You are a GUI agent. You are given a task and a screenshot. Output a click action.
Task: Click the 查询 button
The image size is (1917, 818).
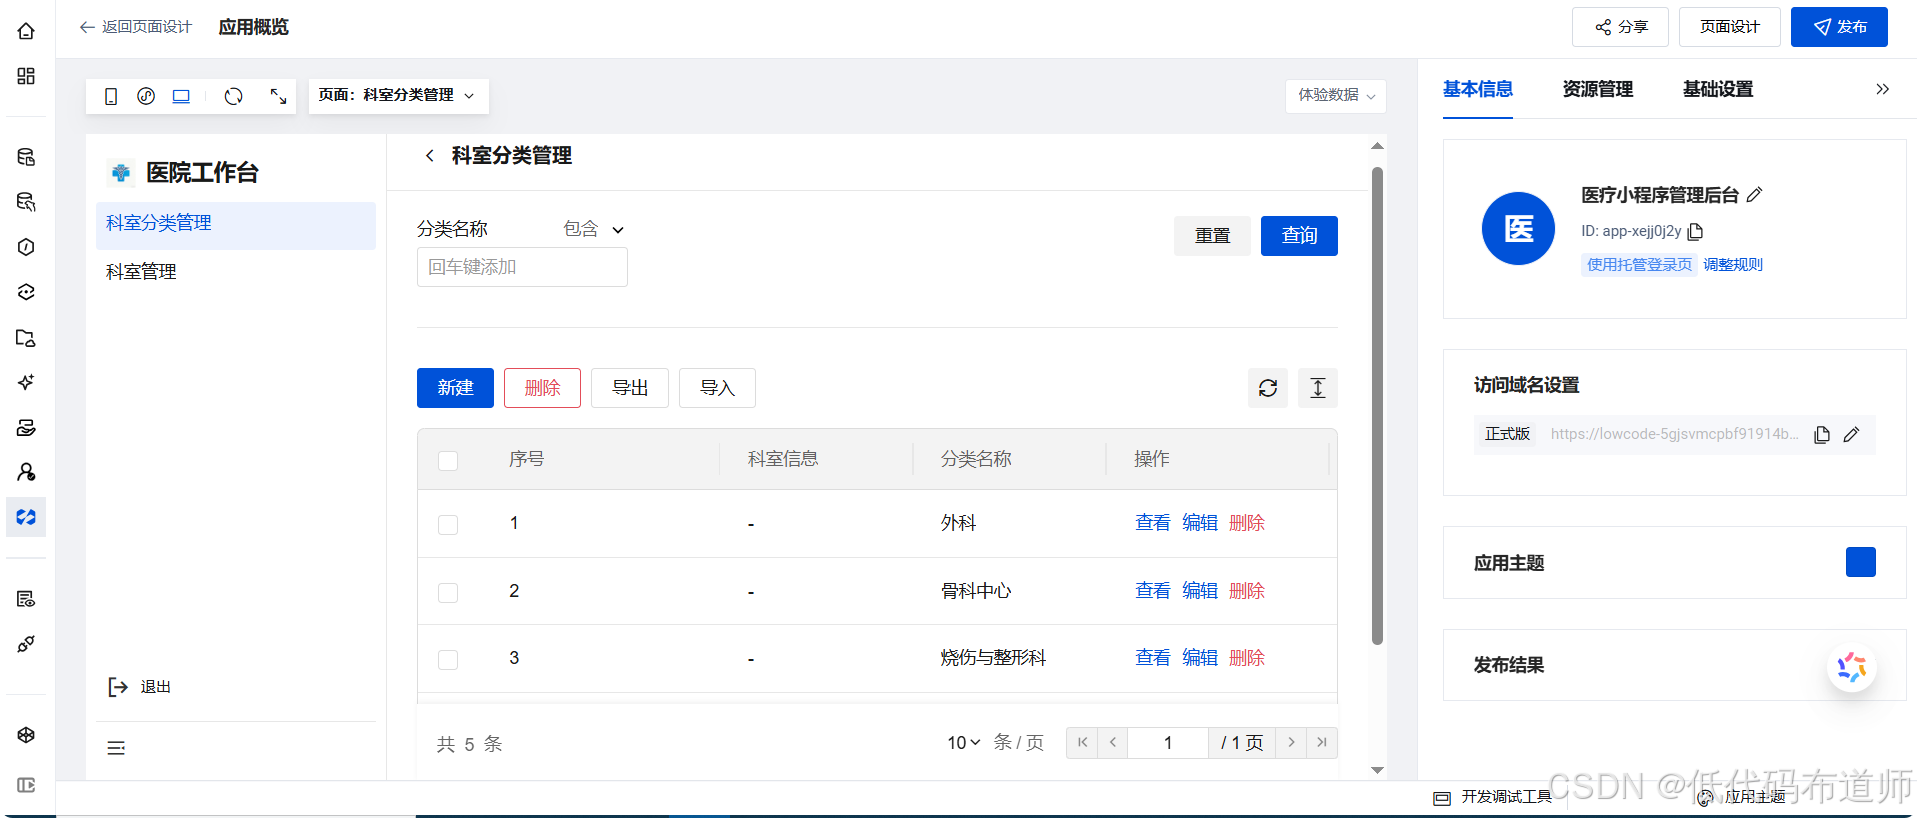1299,236
